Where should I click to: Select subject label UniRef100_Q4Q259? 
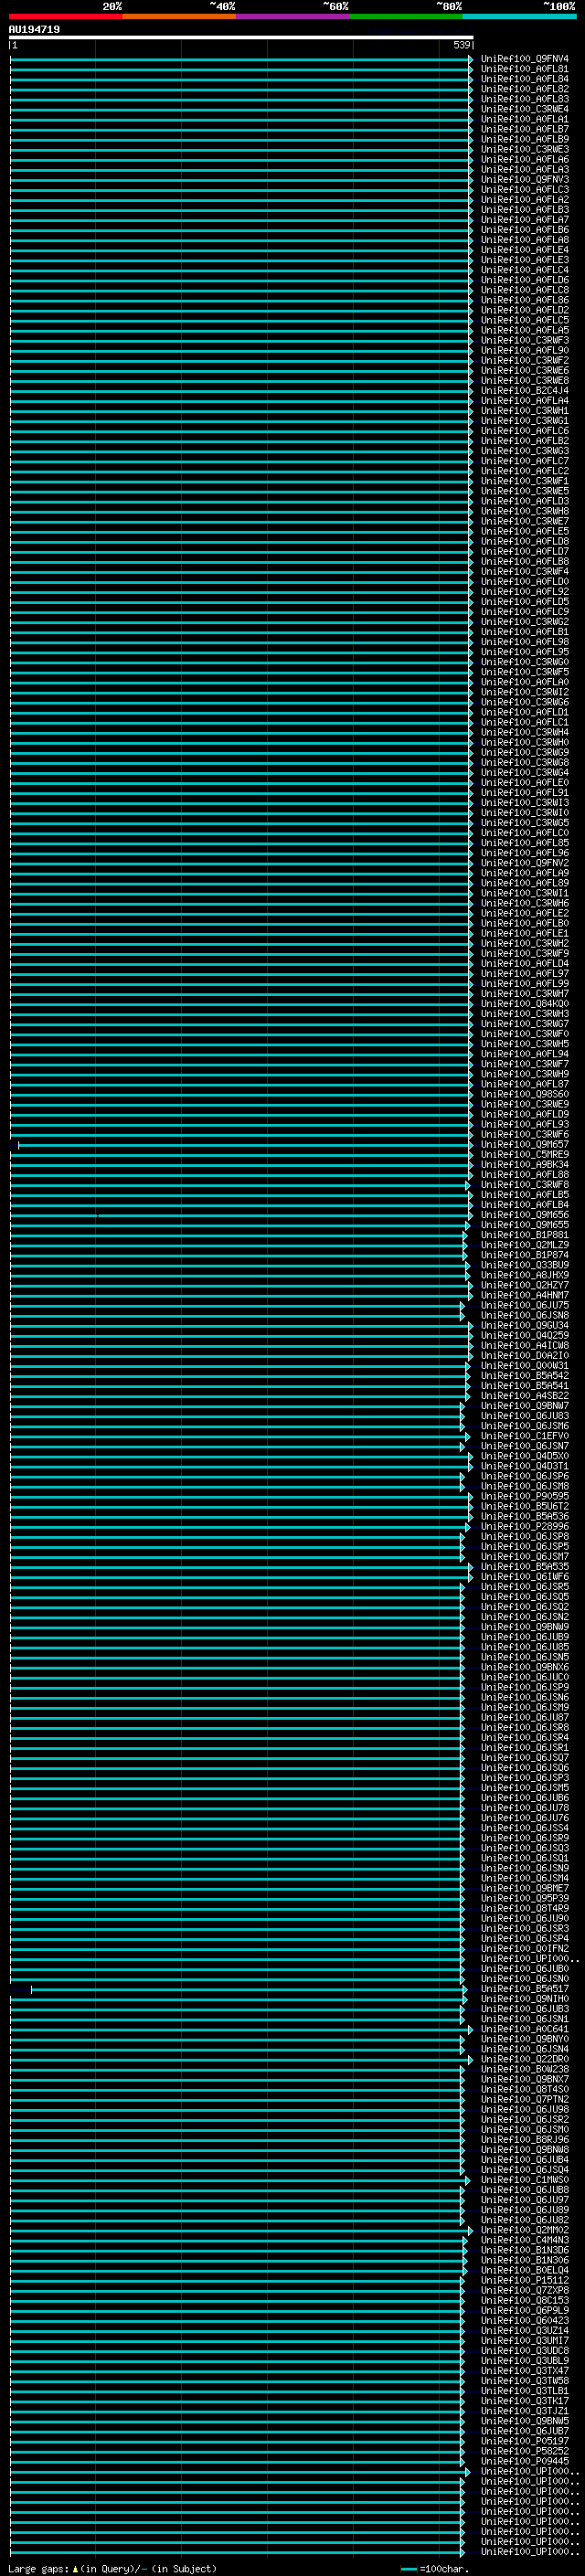tap(525, 1336)
